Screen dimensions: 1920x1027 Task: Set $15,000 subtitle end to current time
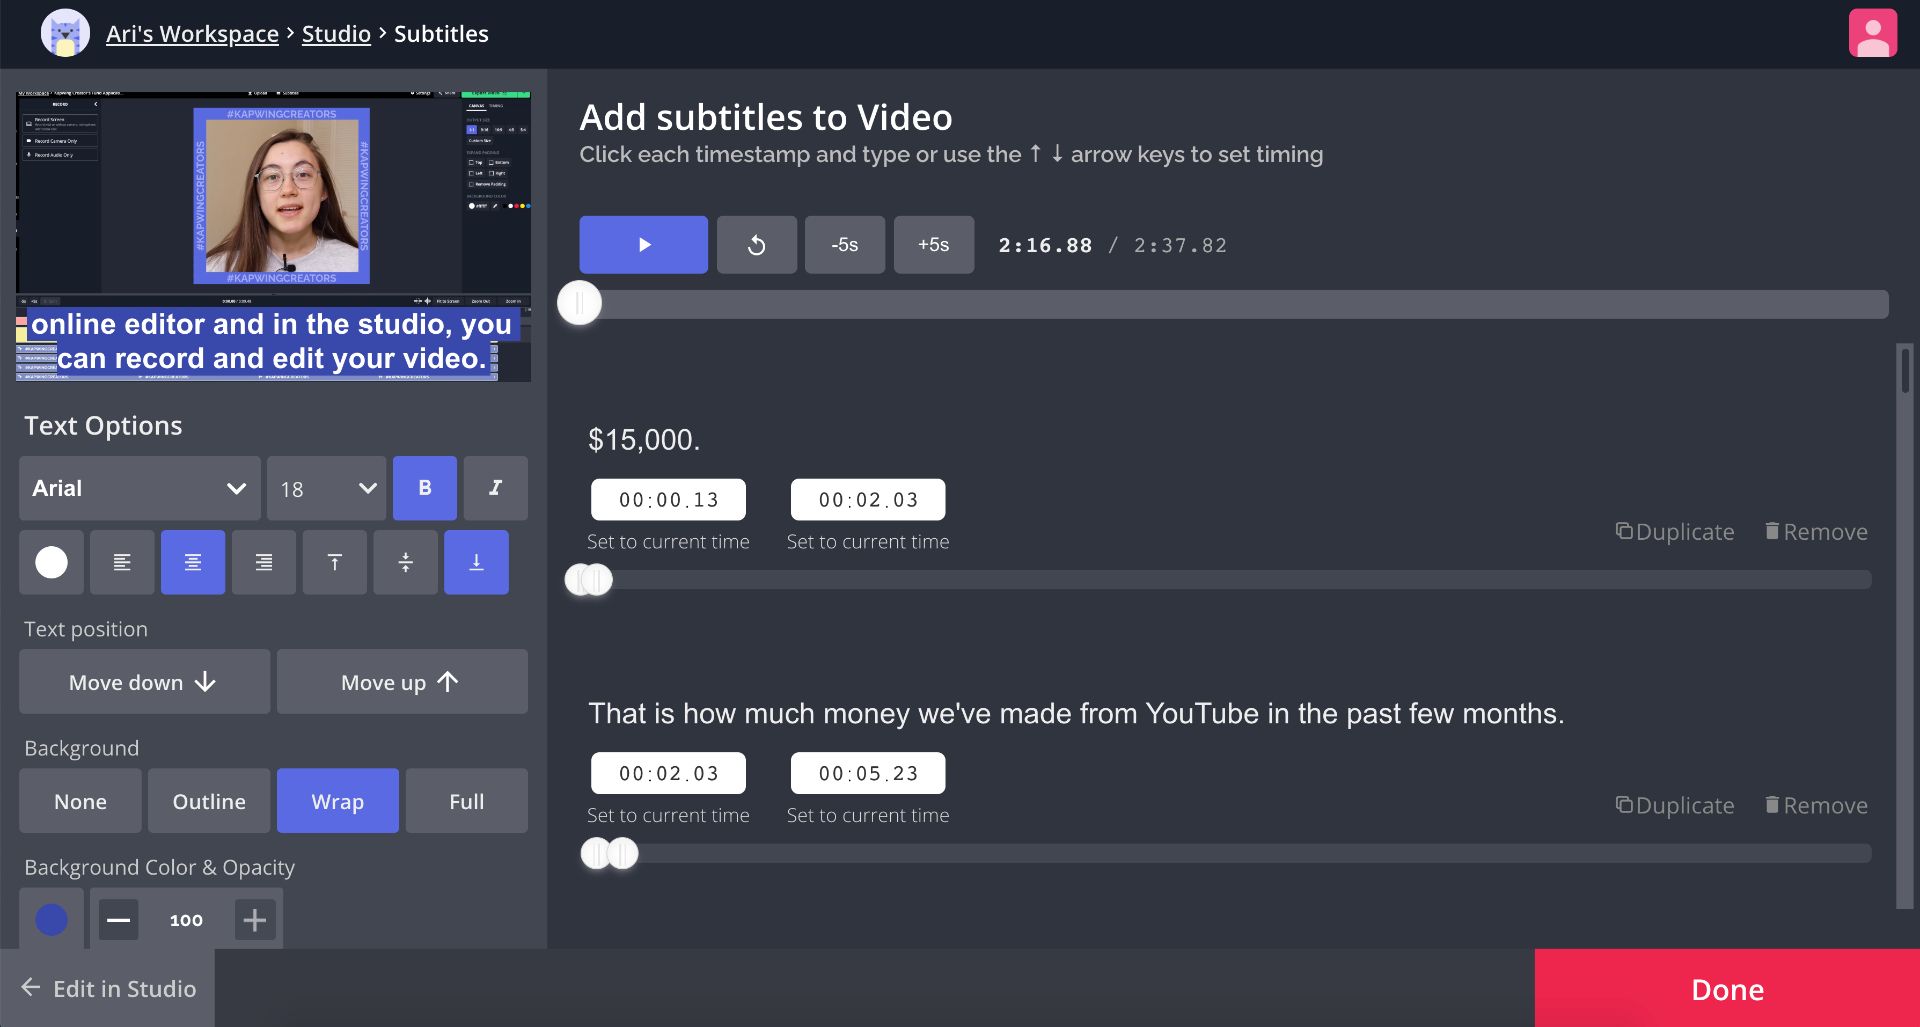(868, 542)
